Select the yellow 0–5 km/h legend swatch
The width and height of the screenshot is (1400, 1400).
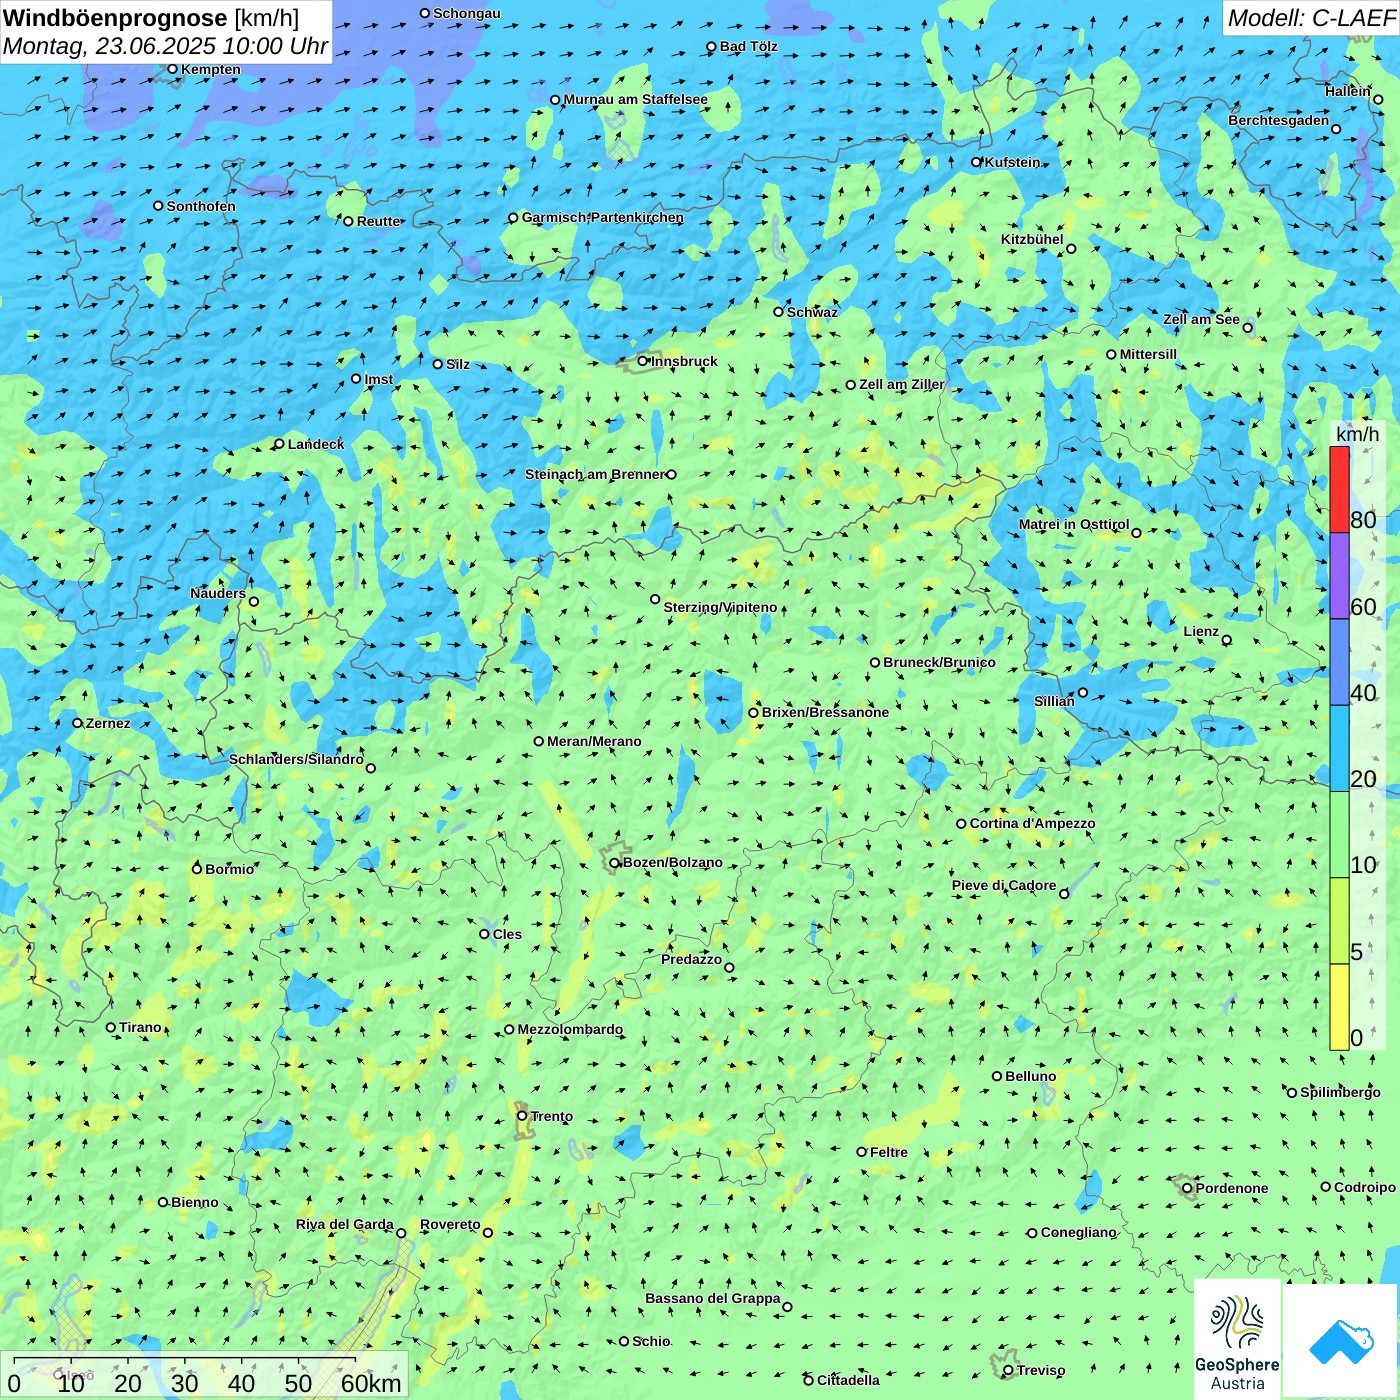tap(1339, 1007)
